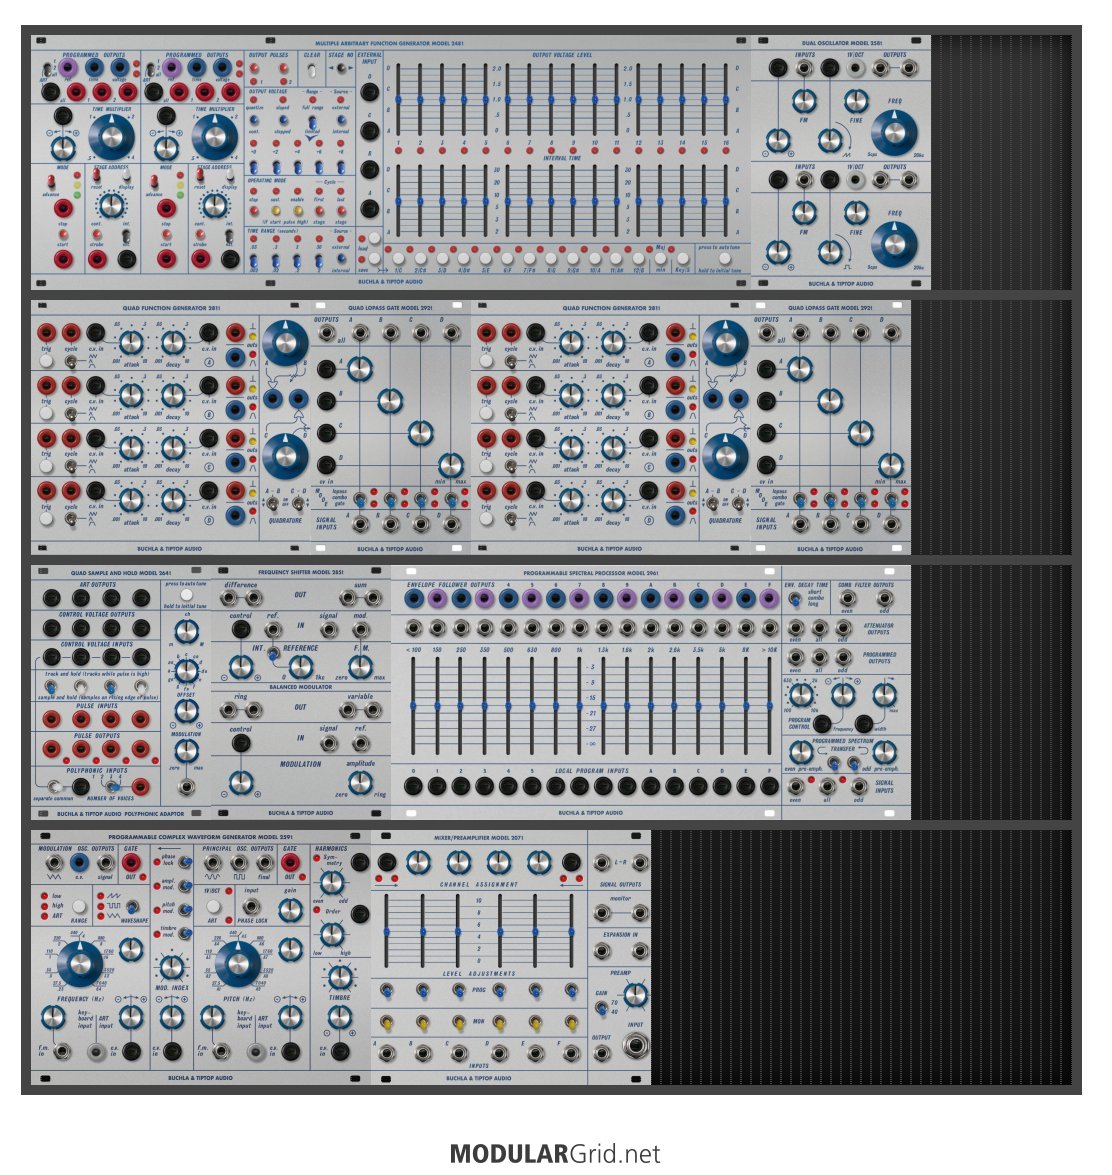Click local program input F jack

pos(770,786)
